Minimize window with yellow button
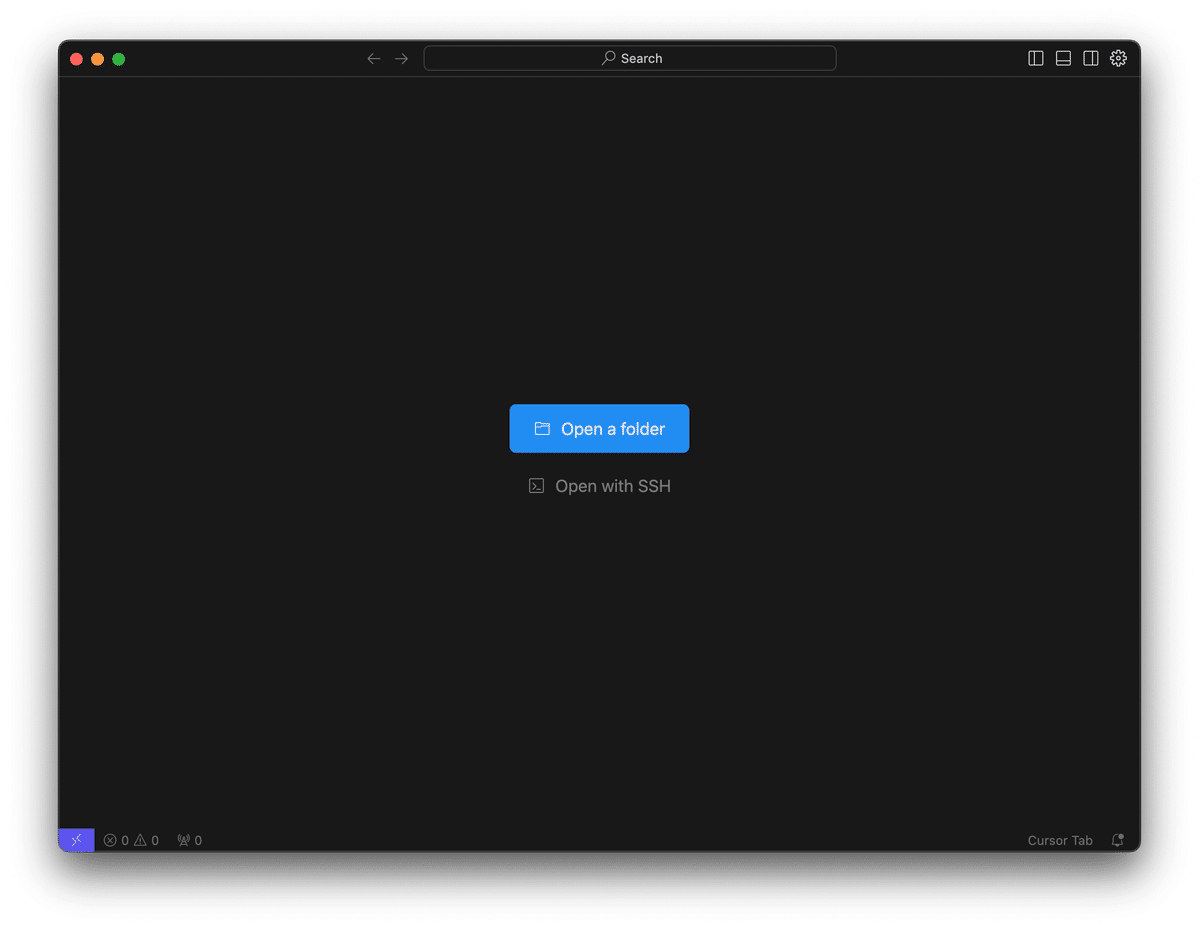The height and width of the screenshot is (930, 1200). [x=97, y=59]
